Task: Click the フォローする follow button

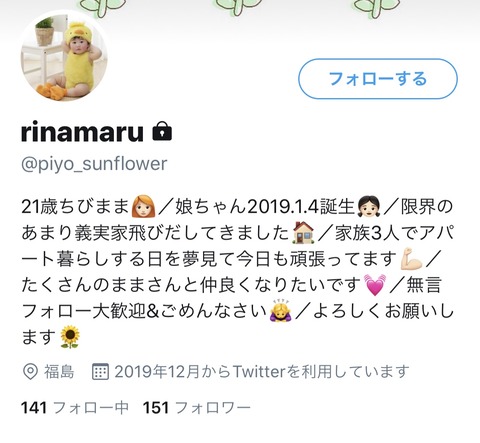Action: (x=378, y=79)
